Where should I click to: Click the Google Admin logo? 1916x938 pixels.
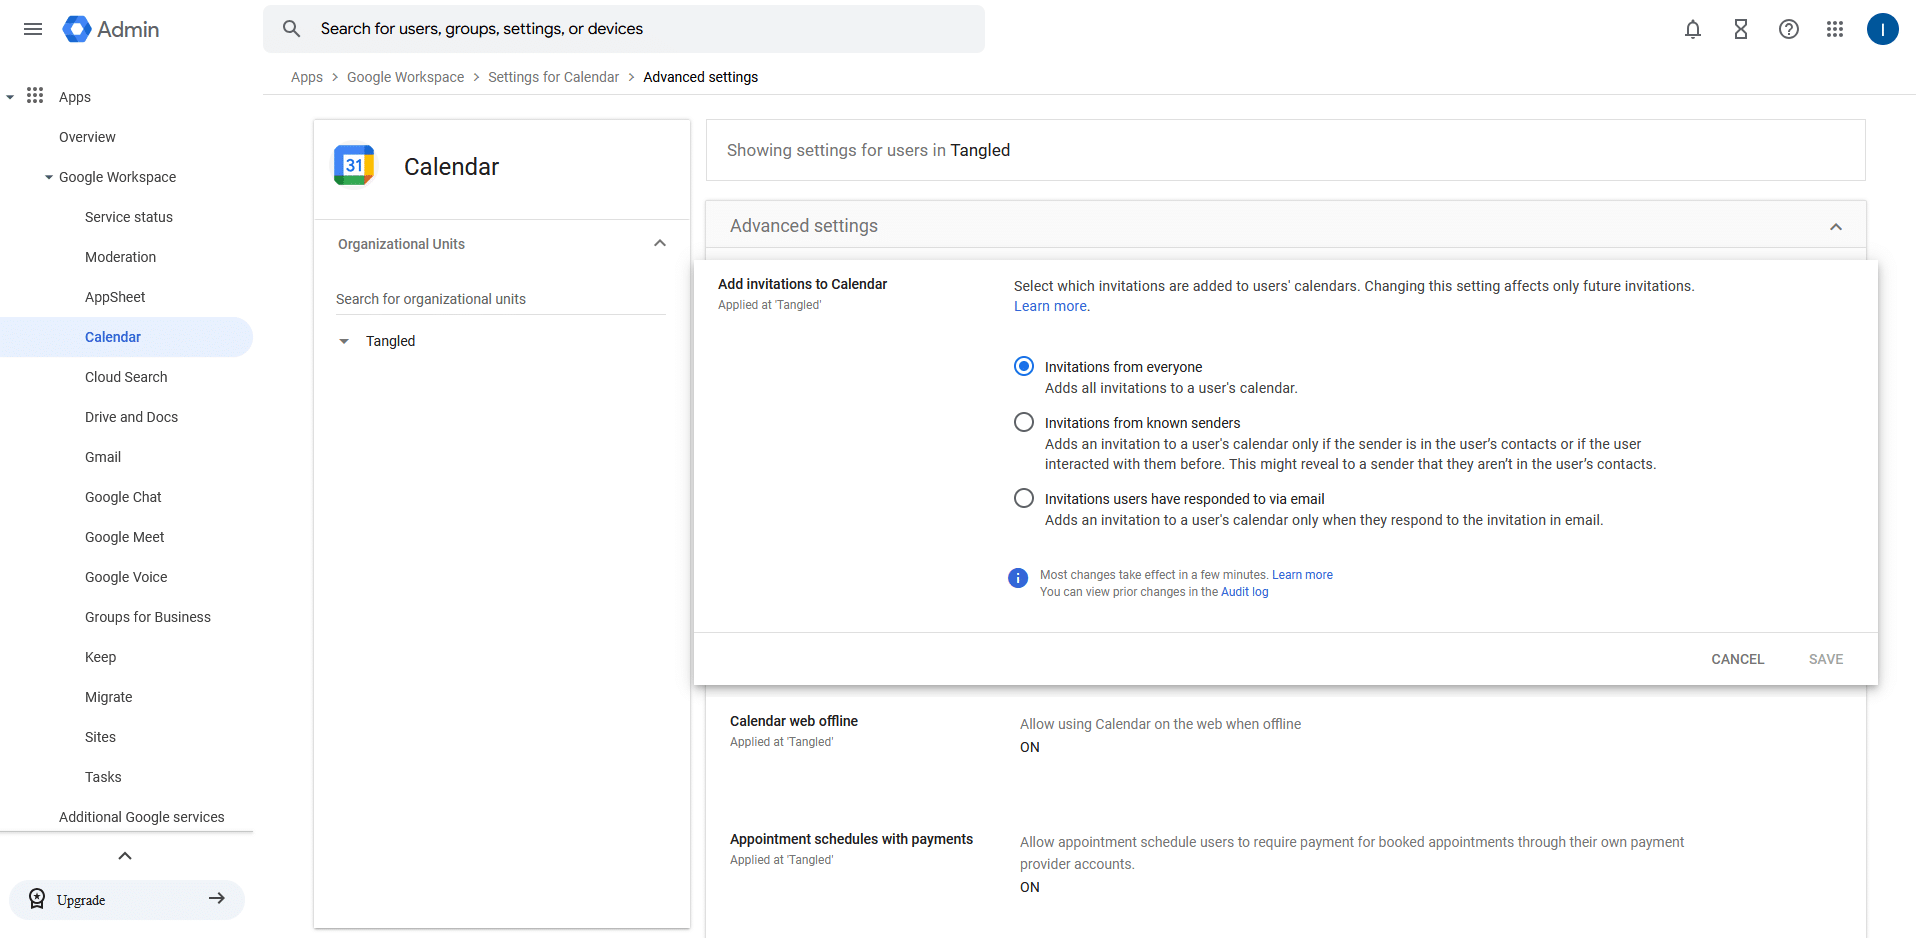111,29
